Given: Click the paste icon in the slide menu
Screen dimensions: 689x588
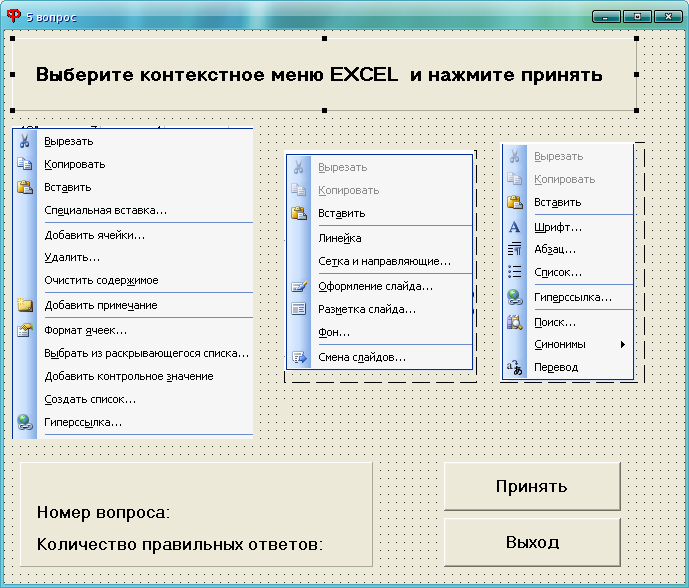Looking at the screenshot, I should (299, 213).
